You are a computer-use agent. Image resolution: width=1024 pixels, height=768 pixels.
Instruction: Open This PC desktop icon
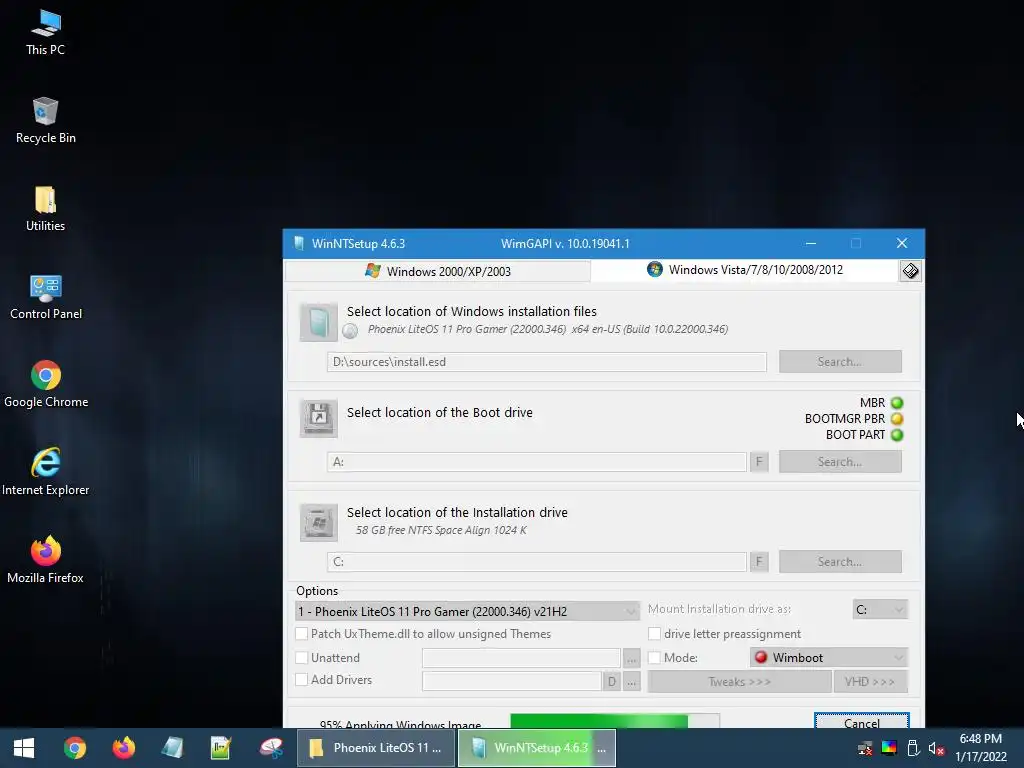(45, 33)
